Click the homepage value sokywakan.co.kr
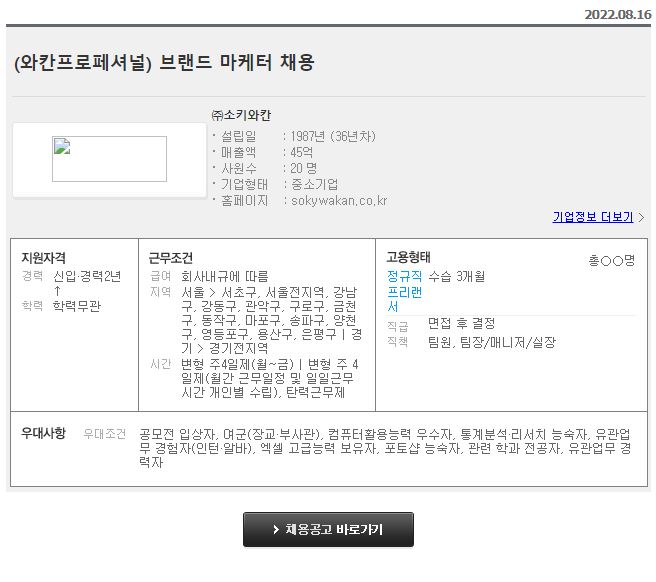 pos(339,201)
